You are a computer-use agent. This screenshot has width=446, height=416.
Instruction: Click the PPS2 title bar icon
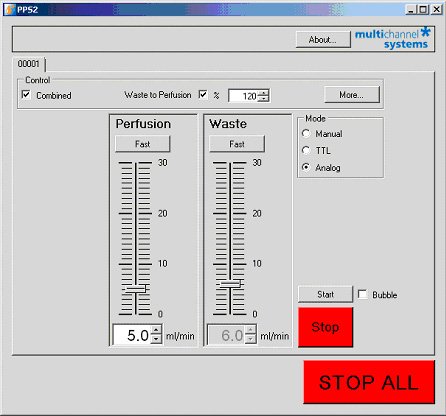(10, 9)
